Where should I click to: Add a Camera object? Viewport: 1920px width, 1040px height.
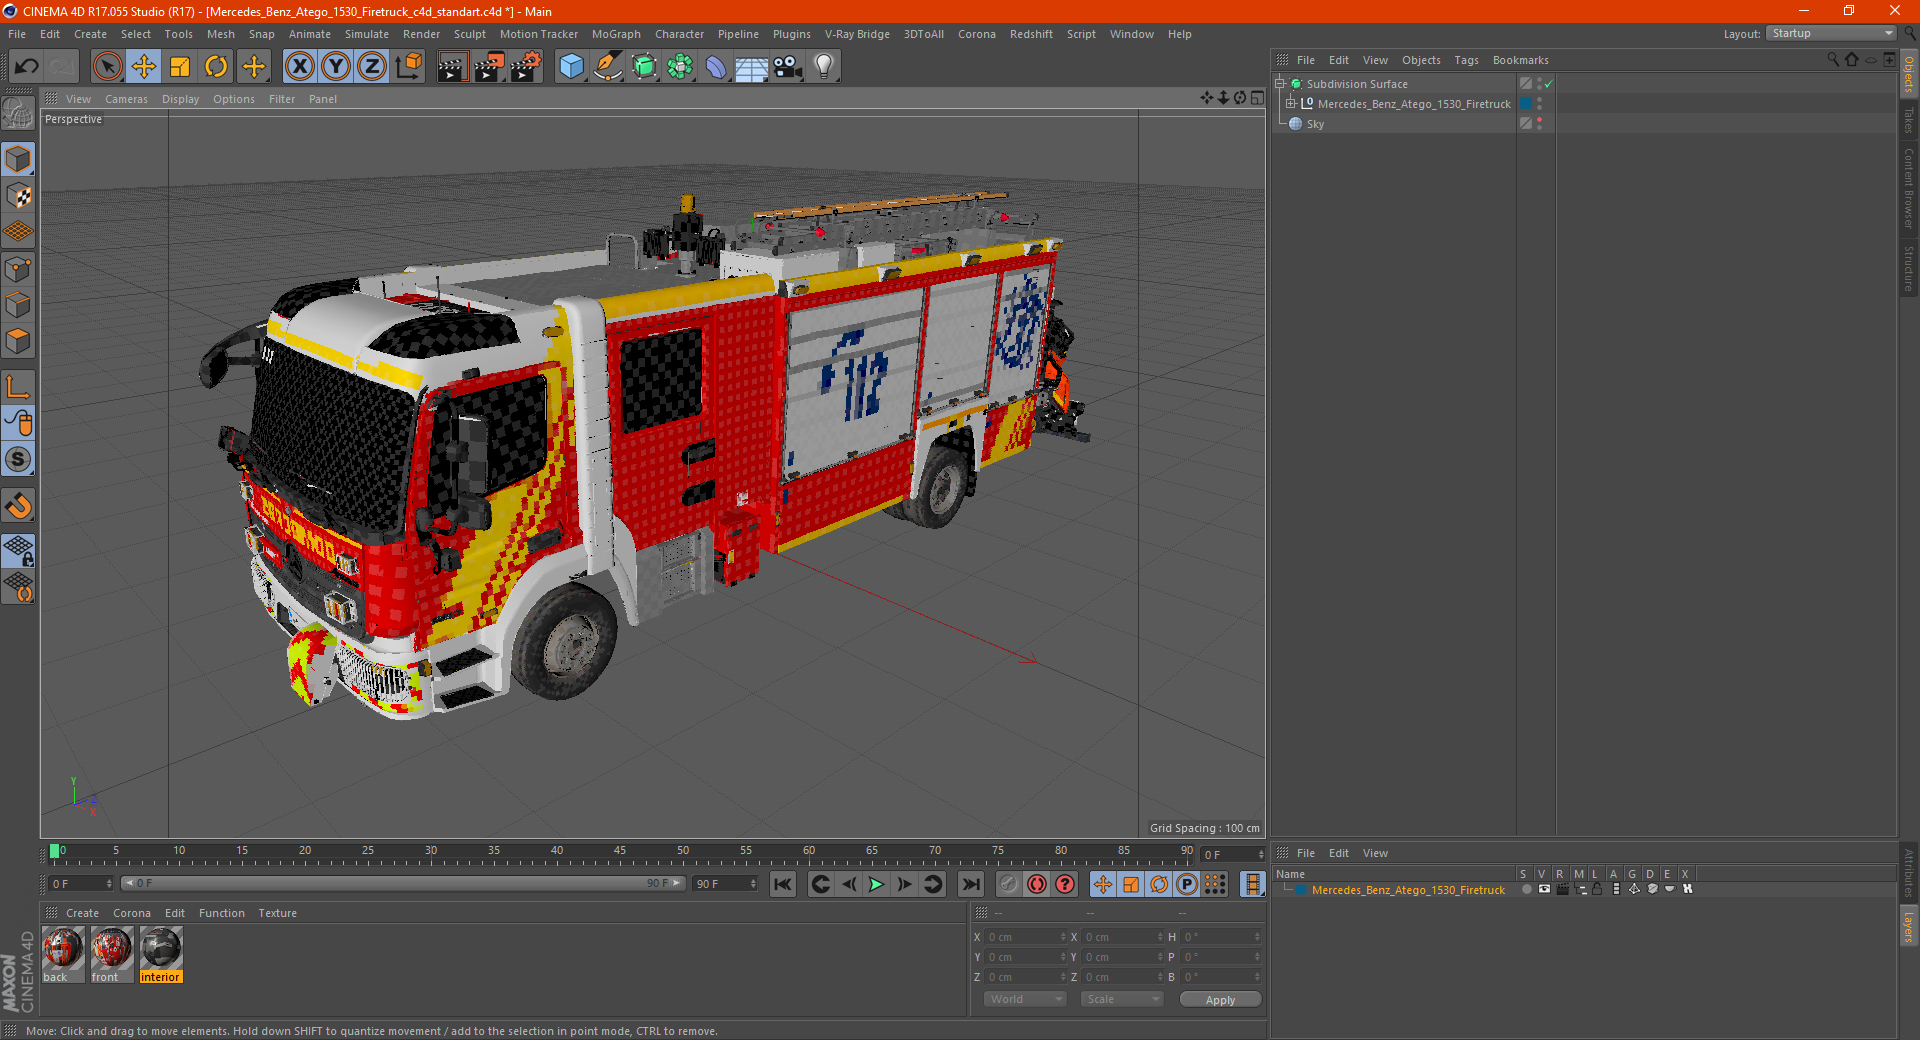click(788, 67)
